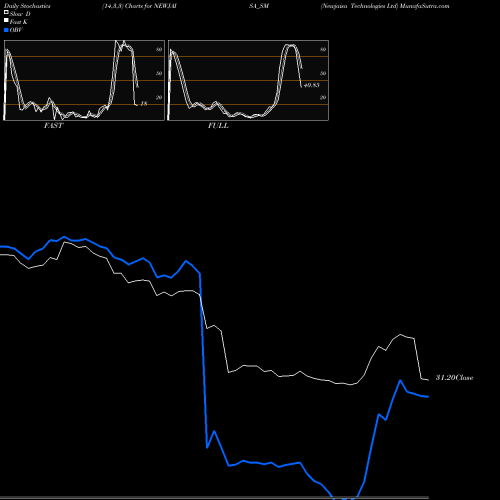
Task: Click the 20 axis label in FULL chart
Action: [323, 97]
